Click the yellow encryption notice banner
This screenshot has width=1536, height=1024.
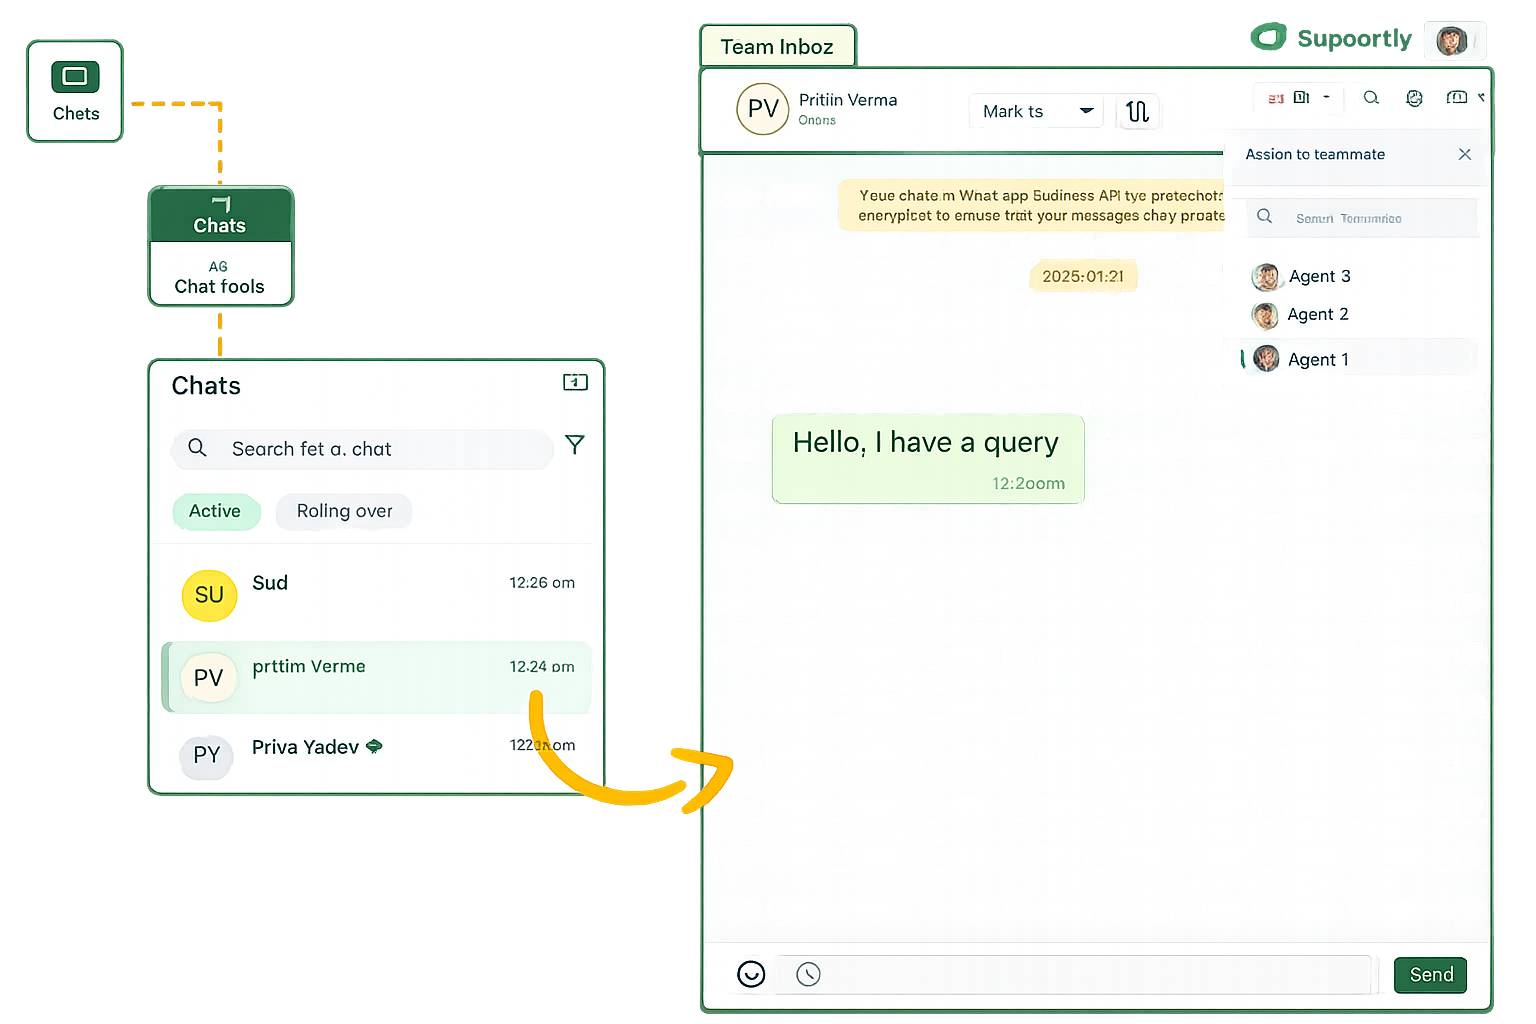click(1031, 205)
